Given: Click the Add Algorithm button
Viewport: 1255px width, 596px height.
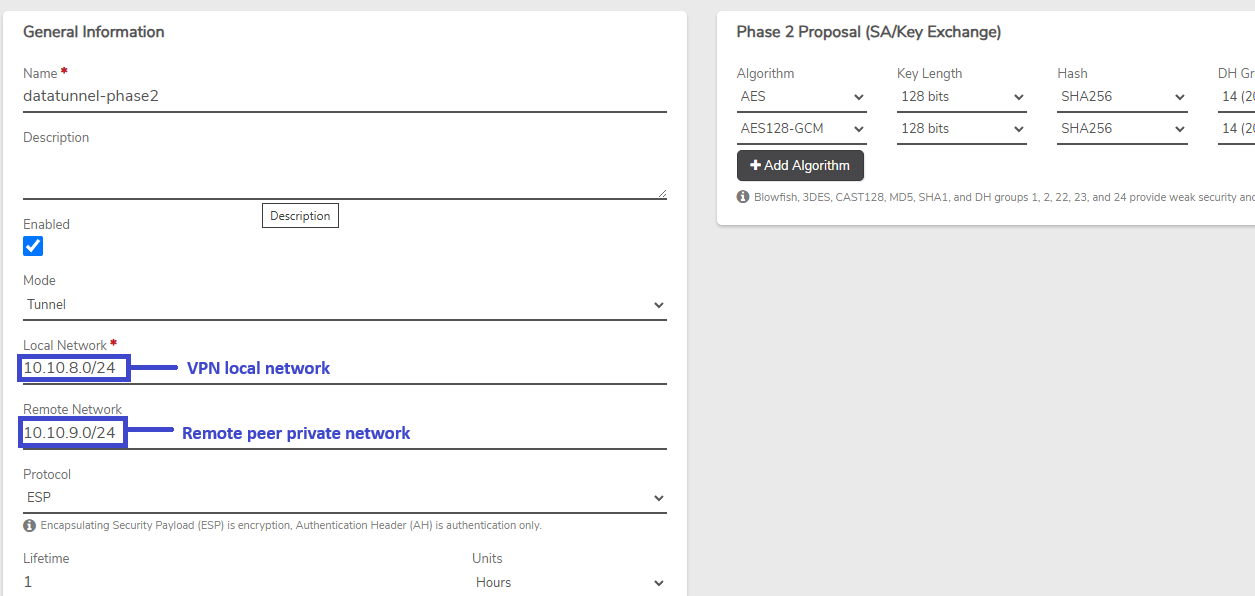Looking at the screenshot, I should tap(800, 165).
